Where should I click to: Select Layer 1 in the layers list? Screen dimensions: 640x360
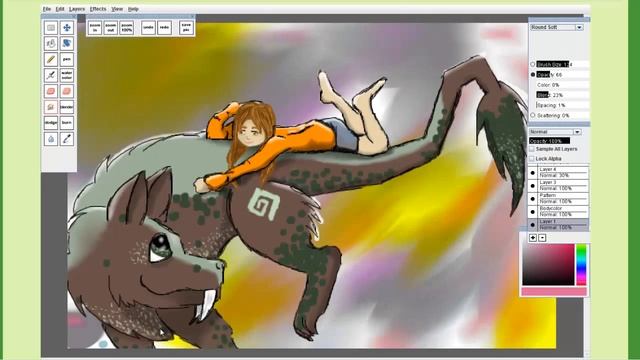tap(563, 224)
